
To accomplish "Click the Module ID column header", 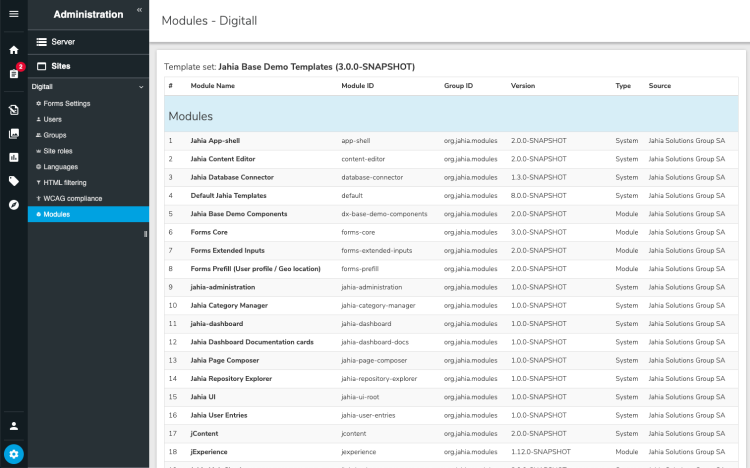I will (x=357, y=86).
